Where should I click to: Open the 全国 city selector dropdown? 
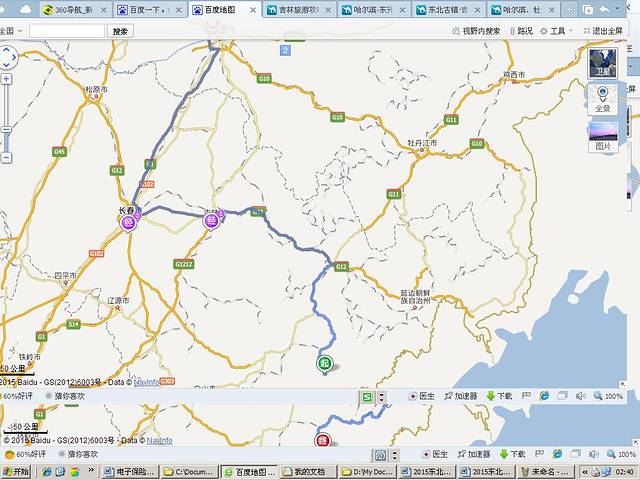pos(10,31)
